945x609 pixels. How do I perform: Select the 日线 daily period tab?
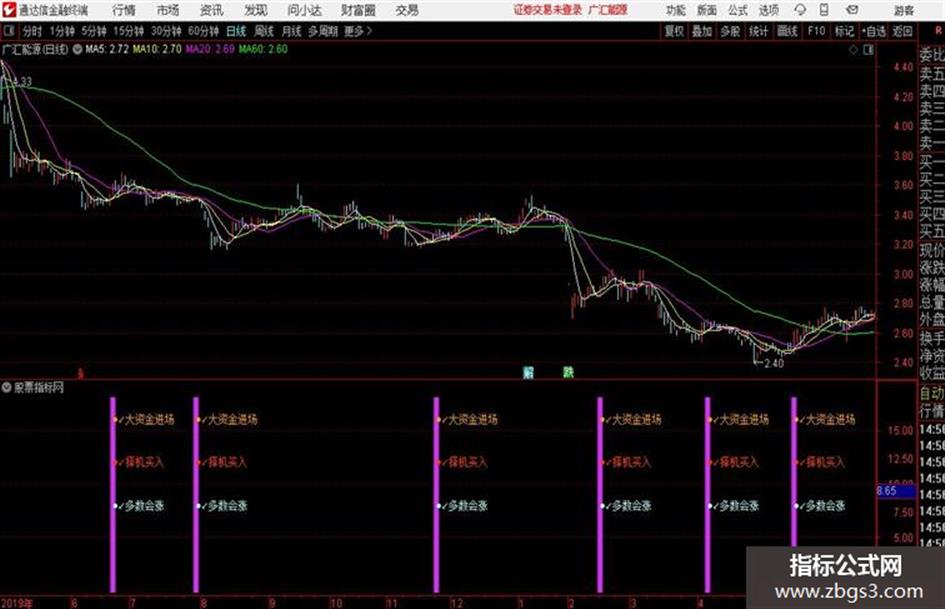point(236,31)
